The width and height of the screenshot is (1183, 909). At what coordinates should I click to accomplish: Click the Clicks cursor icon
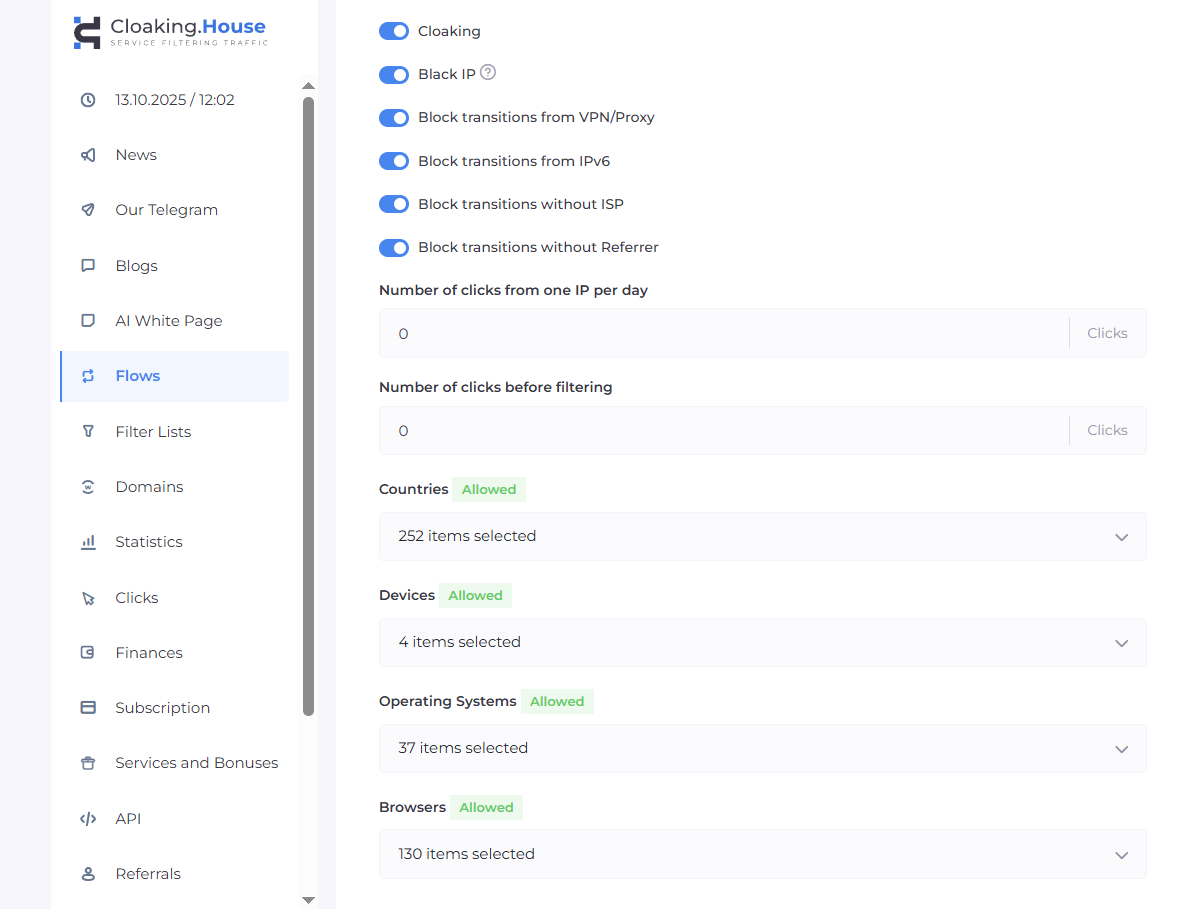pyautogui.click(x=88, y=598)
